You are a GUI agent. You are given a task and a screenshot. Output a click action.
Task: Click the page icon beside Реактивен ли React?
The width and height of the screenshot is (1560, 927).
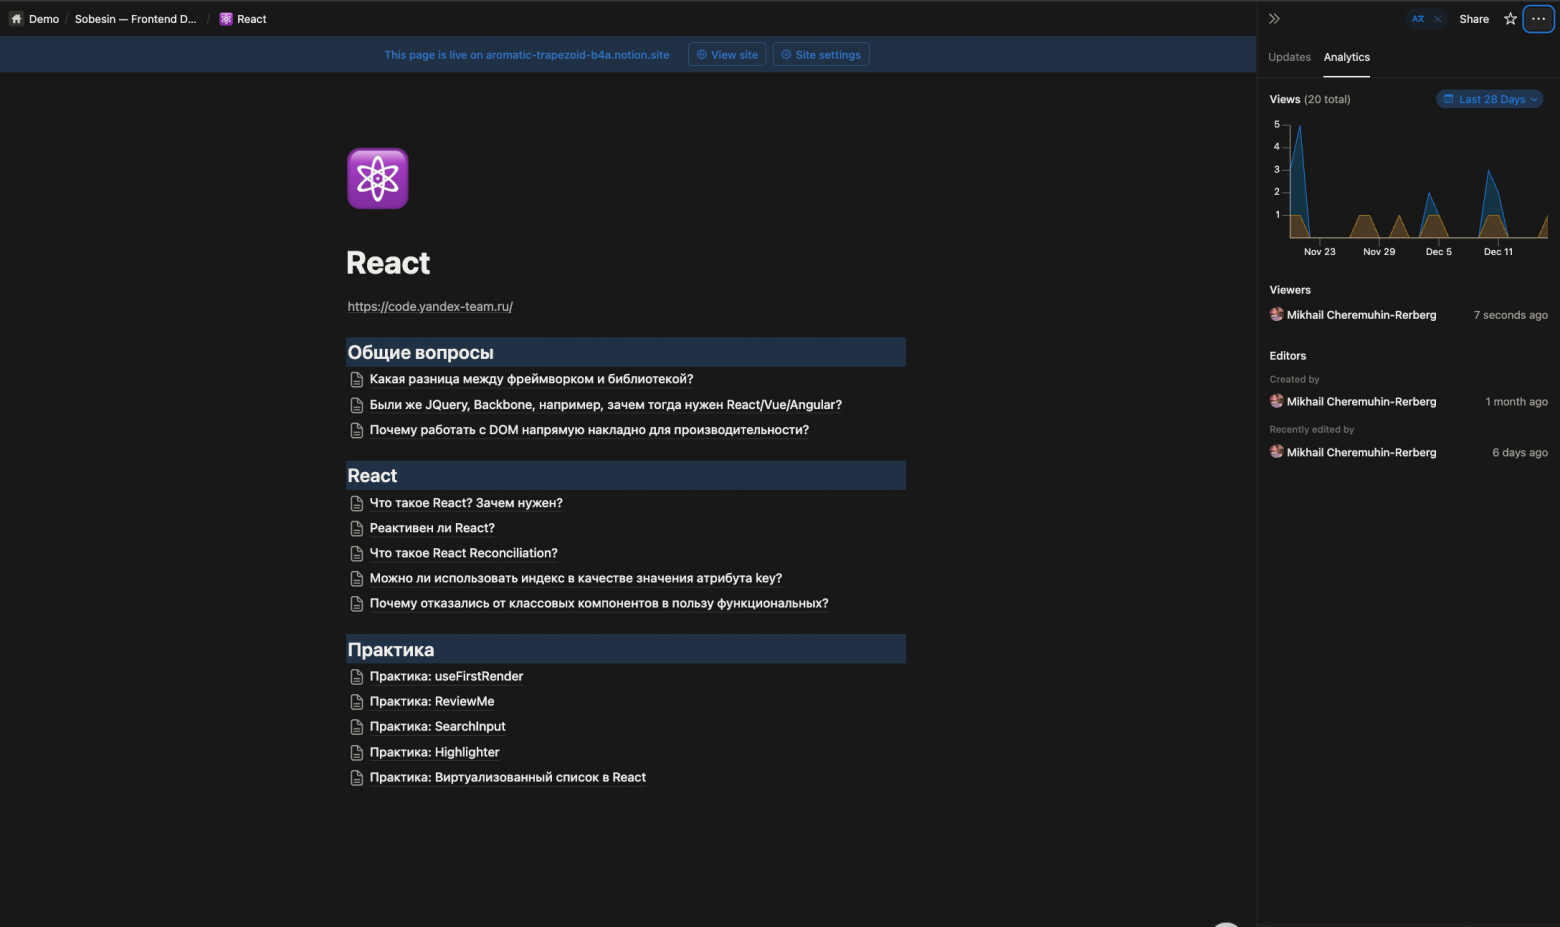(x=356, y=529)
